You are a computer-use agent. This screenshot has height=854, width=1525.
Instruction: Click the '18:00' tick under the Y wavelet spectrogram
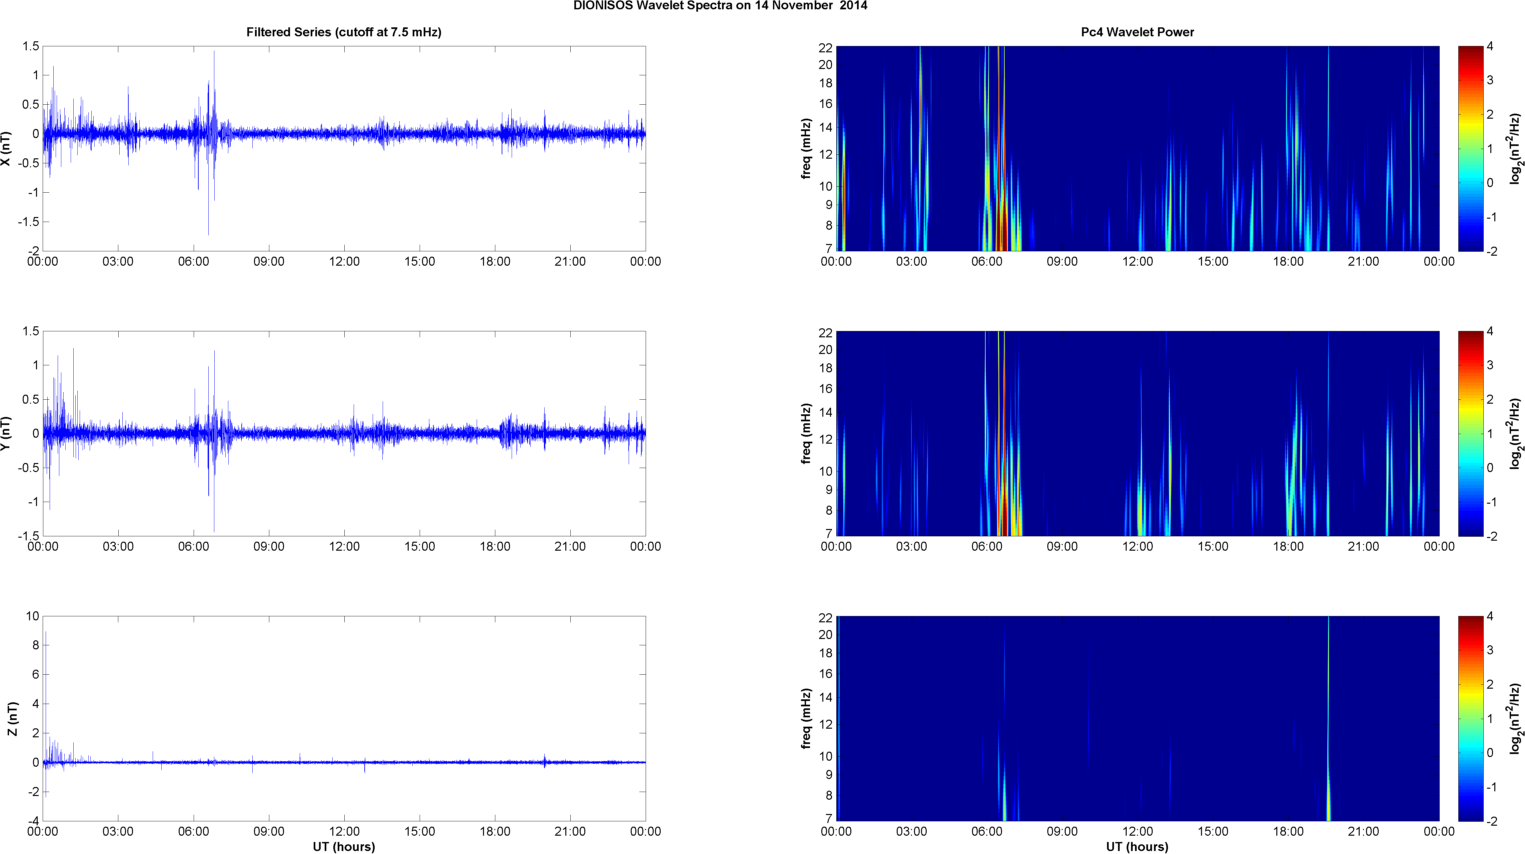point(1288,546)
